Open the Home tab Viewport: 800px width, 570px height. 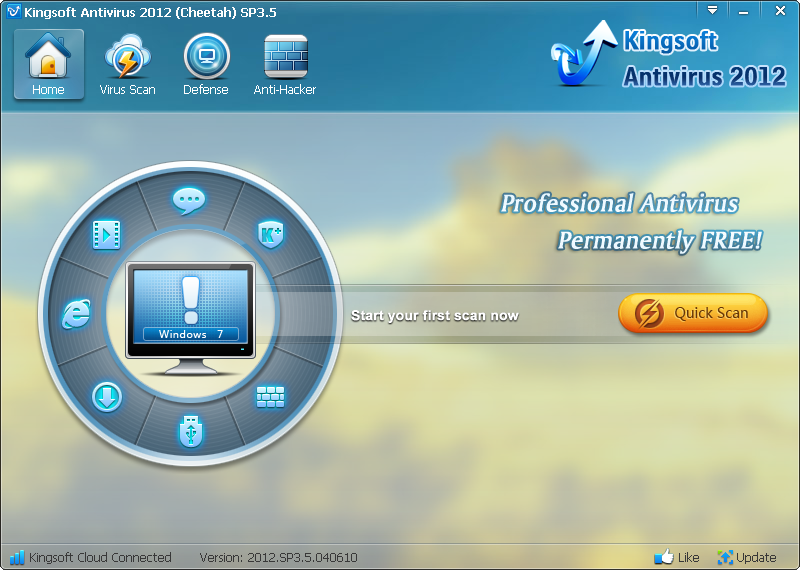[x=48, y=64]
